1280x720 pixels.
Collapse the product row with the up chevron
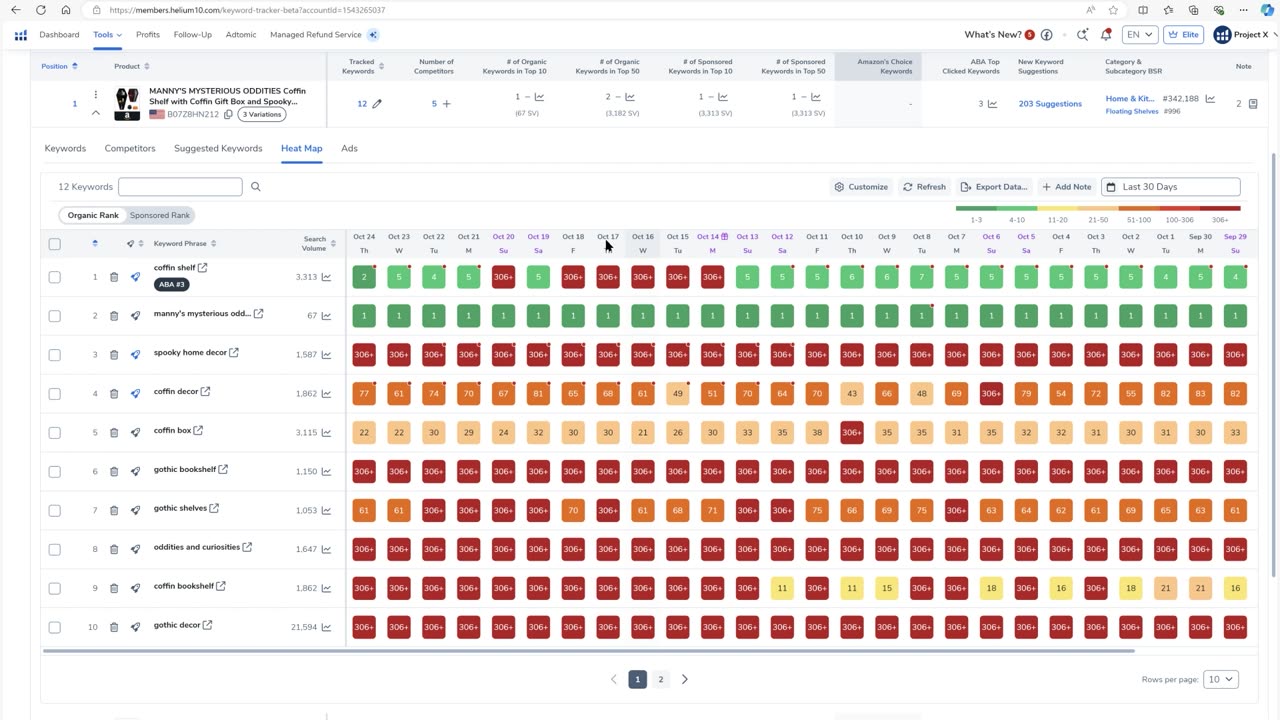pyautogui.click(x=96, y=113)
